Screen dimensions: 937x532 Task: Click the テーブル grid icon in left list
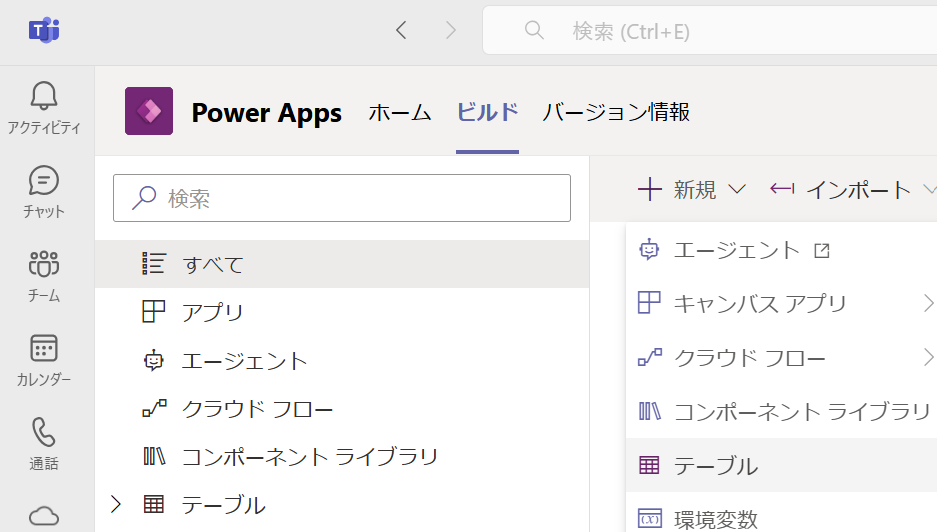pyautogui.click(x=154, y=505)
